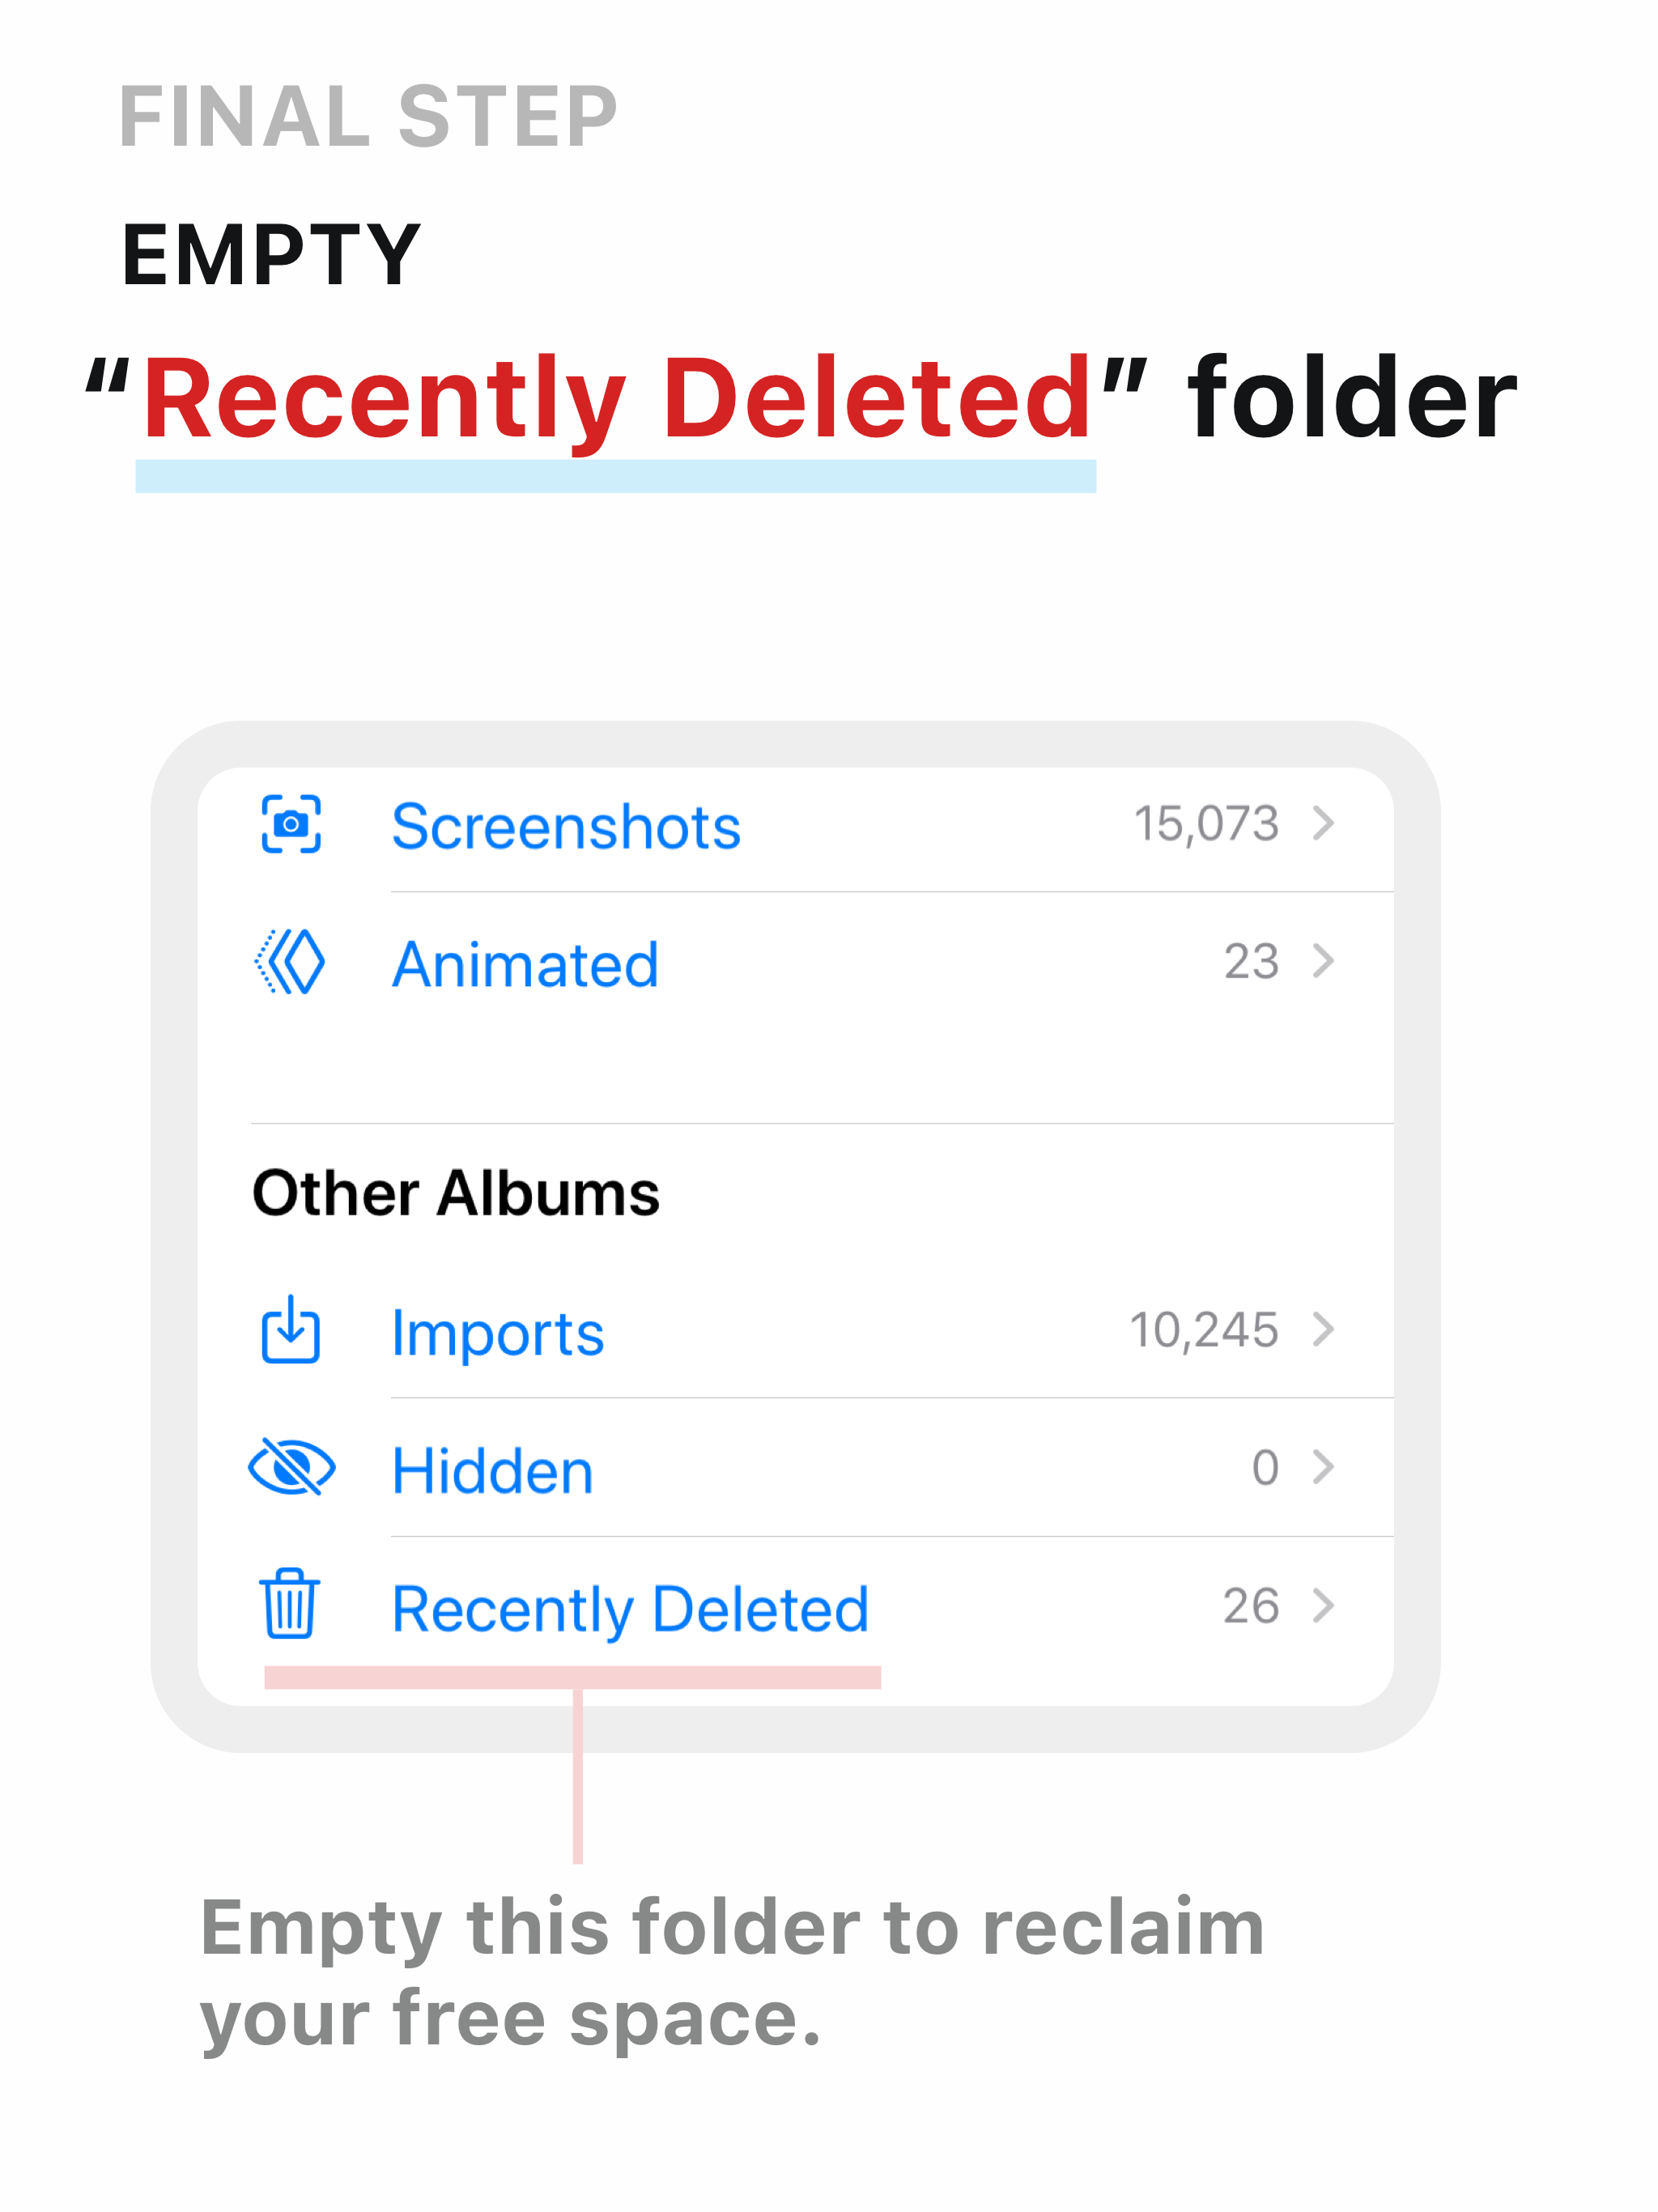Click the Imports download icon
The height and width of the screenshot is (2212, 1658).
(290, 1329)
